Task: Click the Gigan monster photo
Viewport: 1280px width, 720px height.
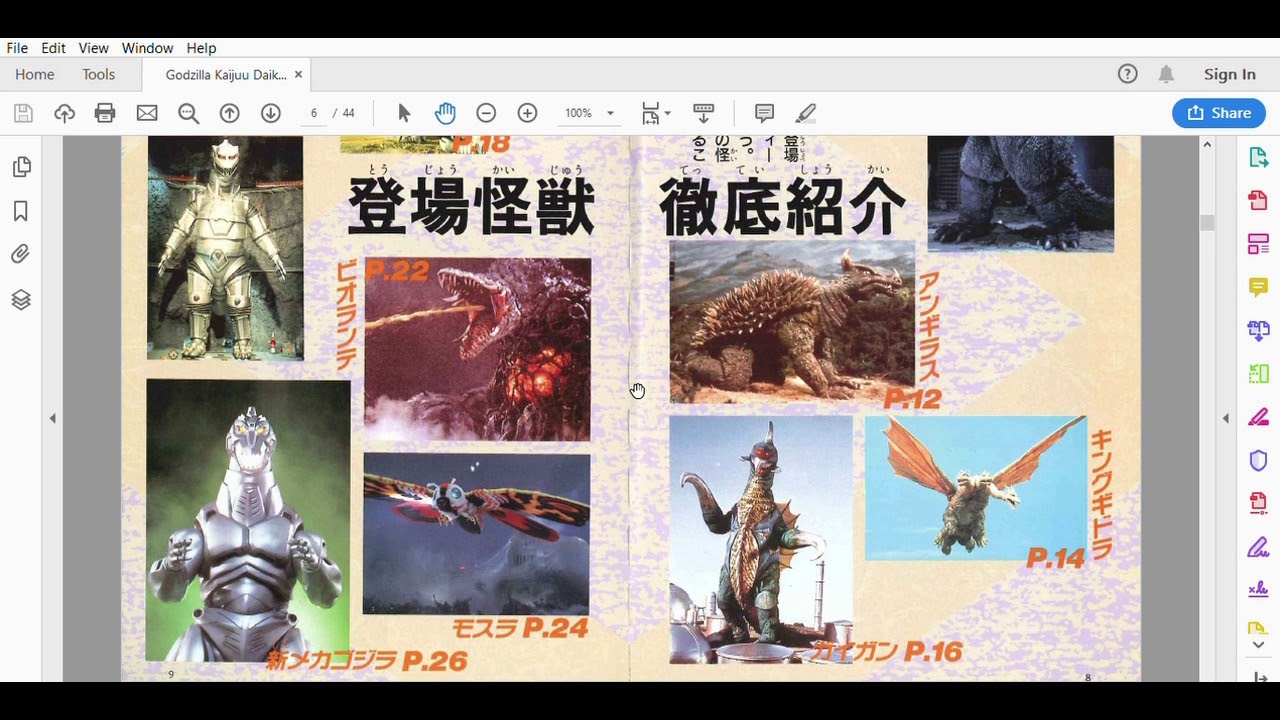Action: tap(760, 539)
